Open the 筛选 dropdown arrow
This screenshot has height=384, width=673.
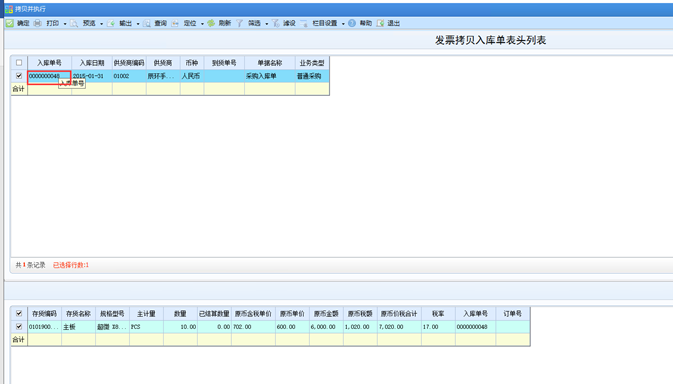[x=267, y=24]
